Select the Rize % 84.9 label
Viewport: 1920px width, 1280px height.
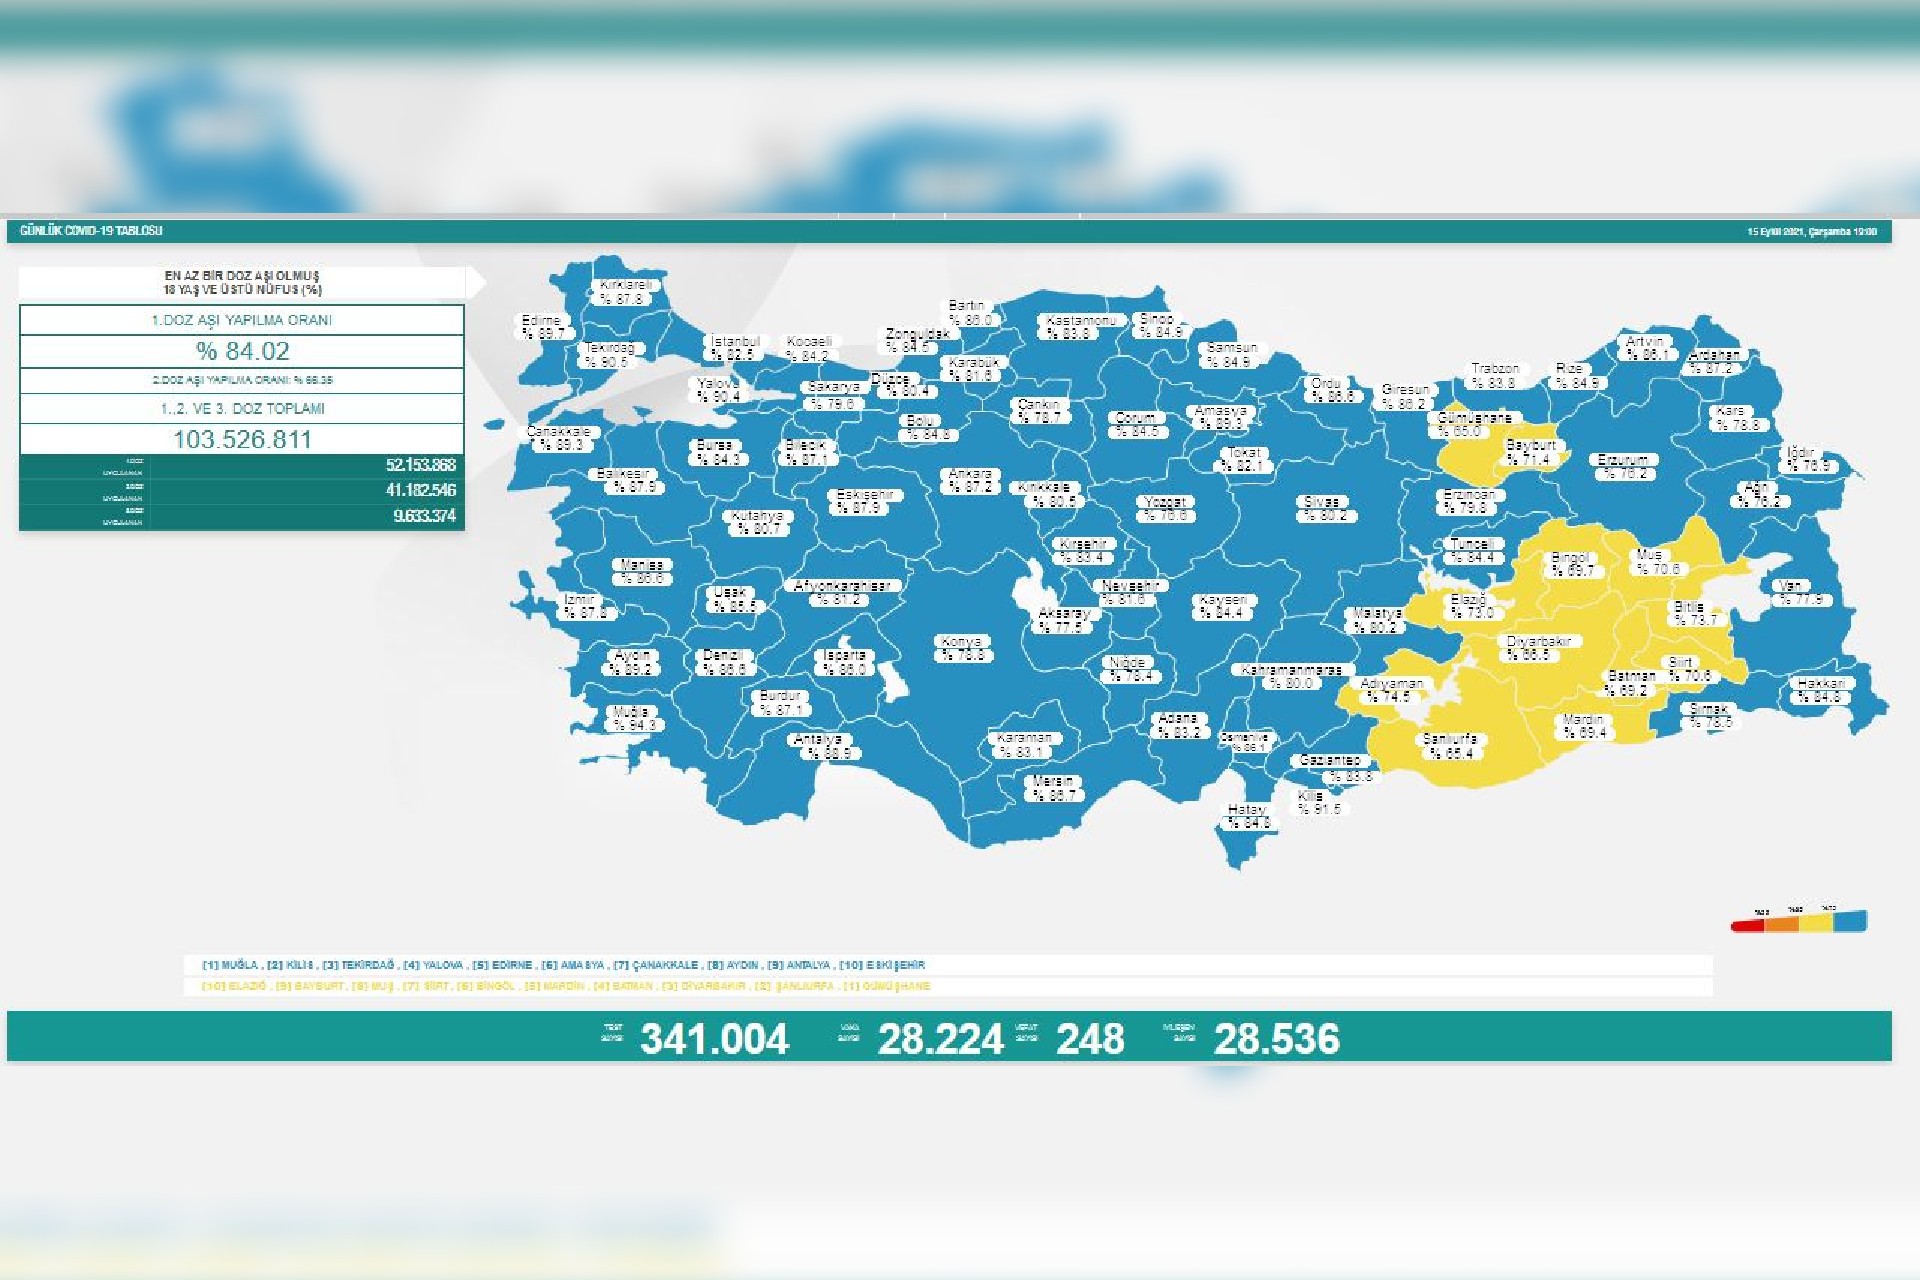click(x=1575, y=375)
